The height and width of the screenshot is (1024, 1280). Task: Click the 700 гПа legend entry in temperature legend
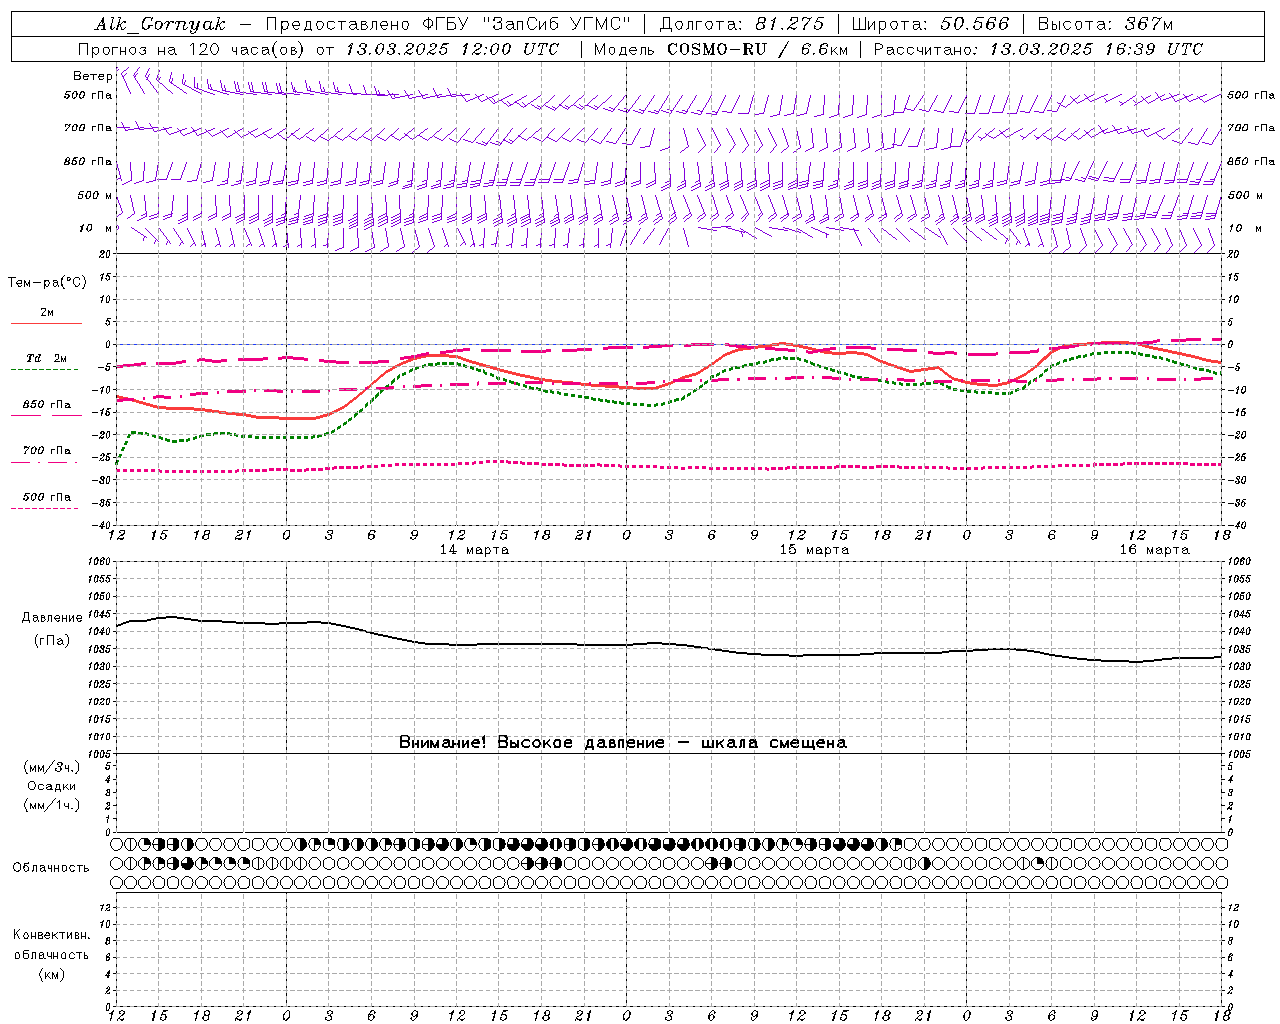tap(47, 450)
